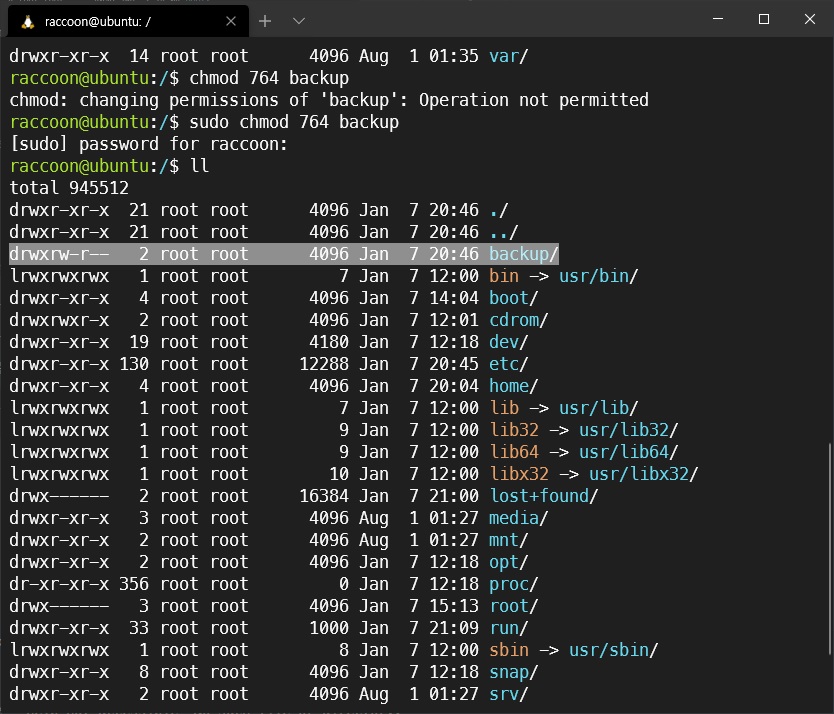Click the 'Operation not permitted' error text

(533, 100)
